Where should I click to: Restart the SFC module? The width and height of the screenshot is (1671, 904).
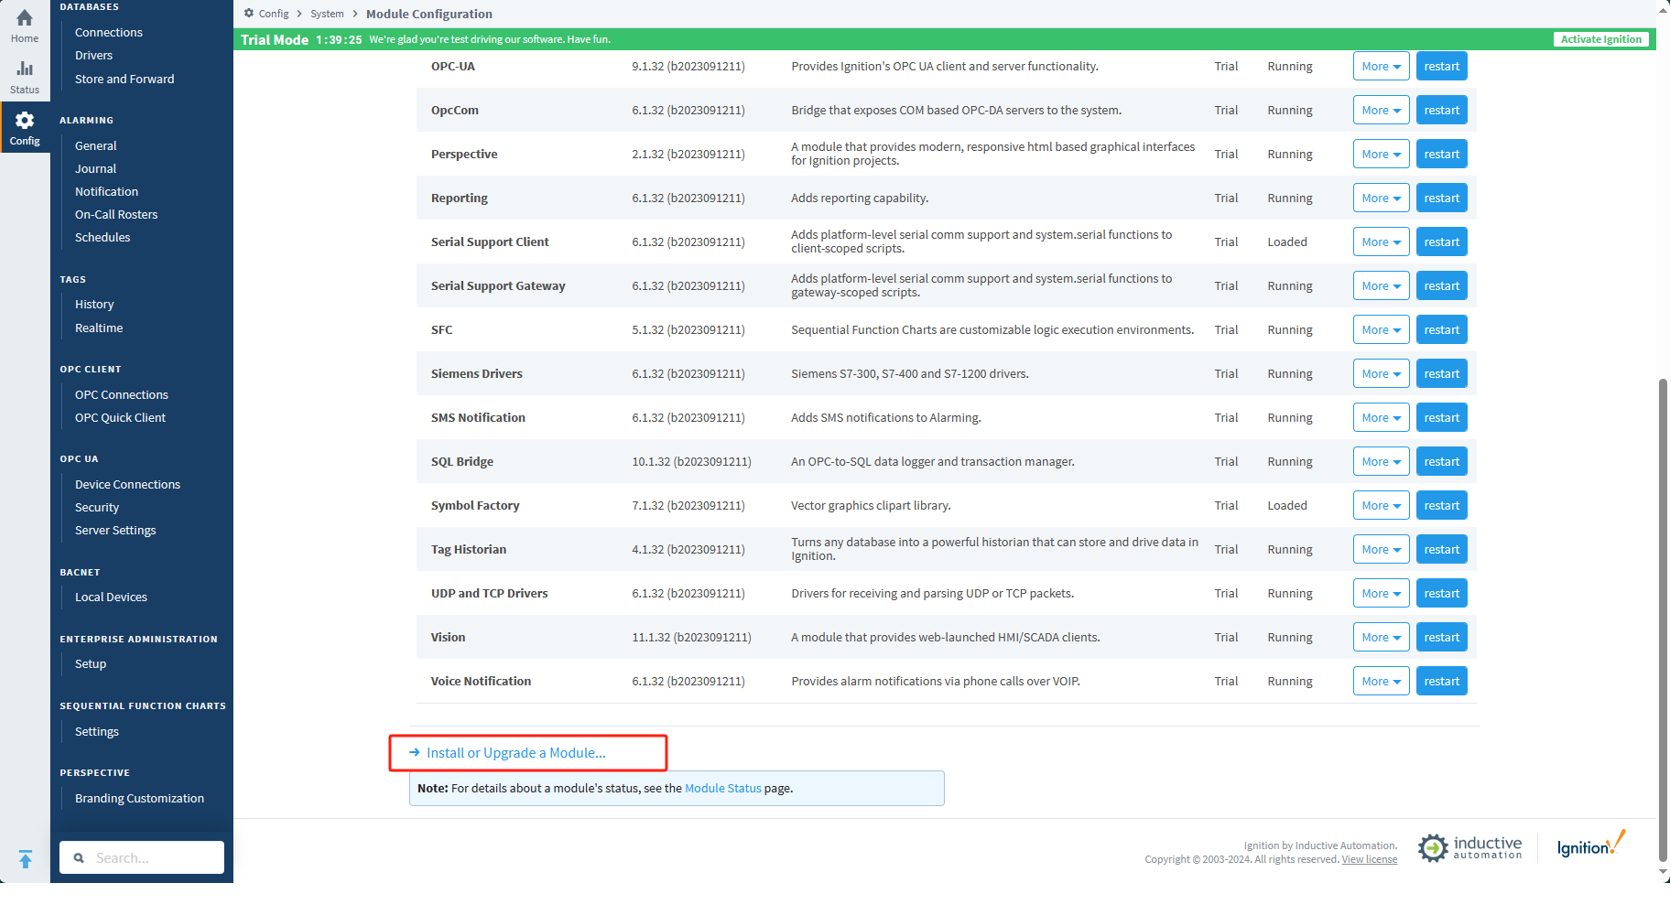pos(1441,330)
